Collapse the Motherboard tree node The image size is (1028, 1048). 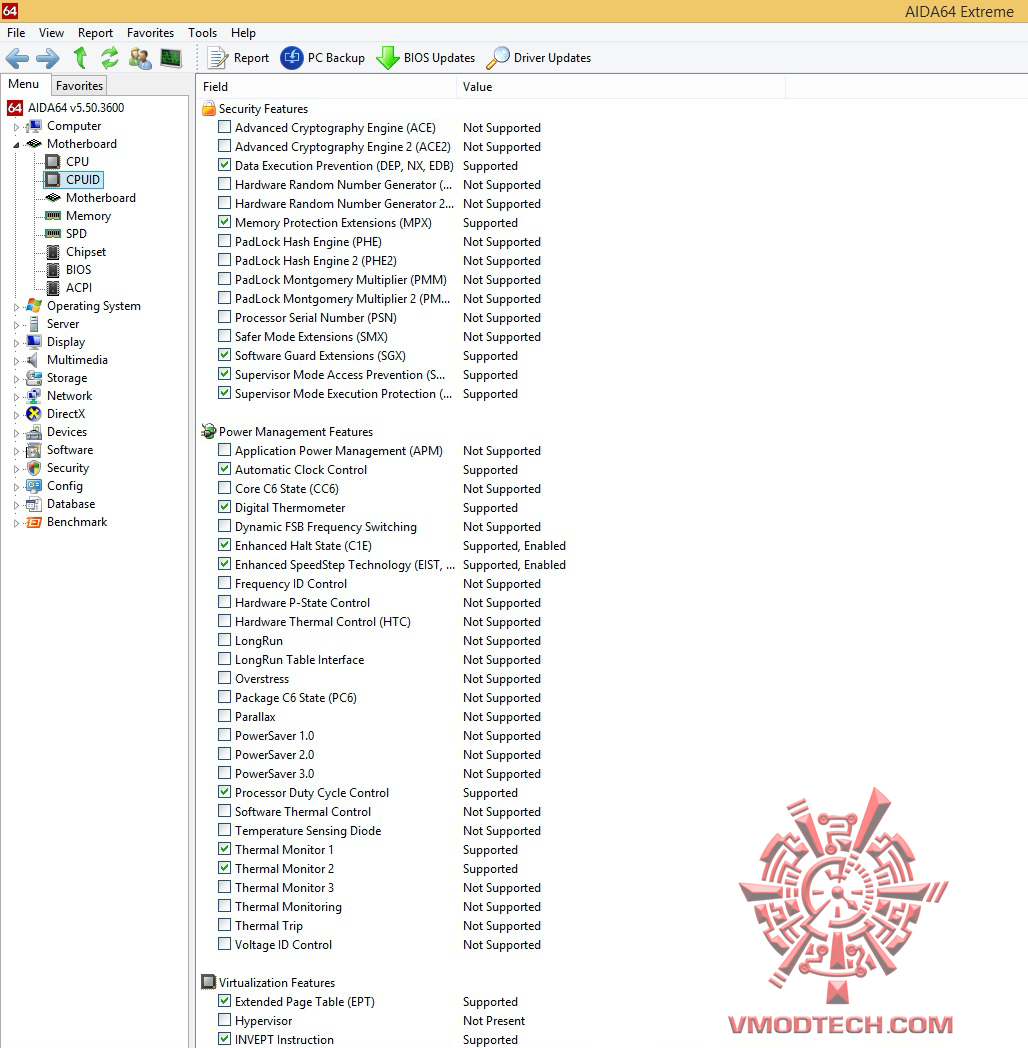click(16, 144)
